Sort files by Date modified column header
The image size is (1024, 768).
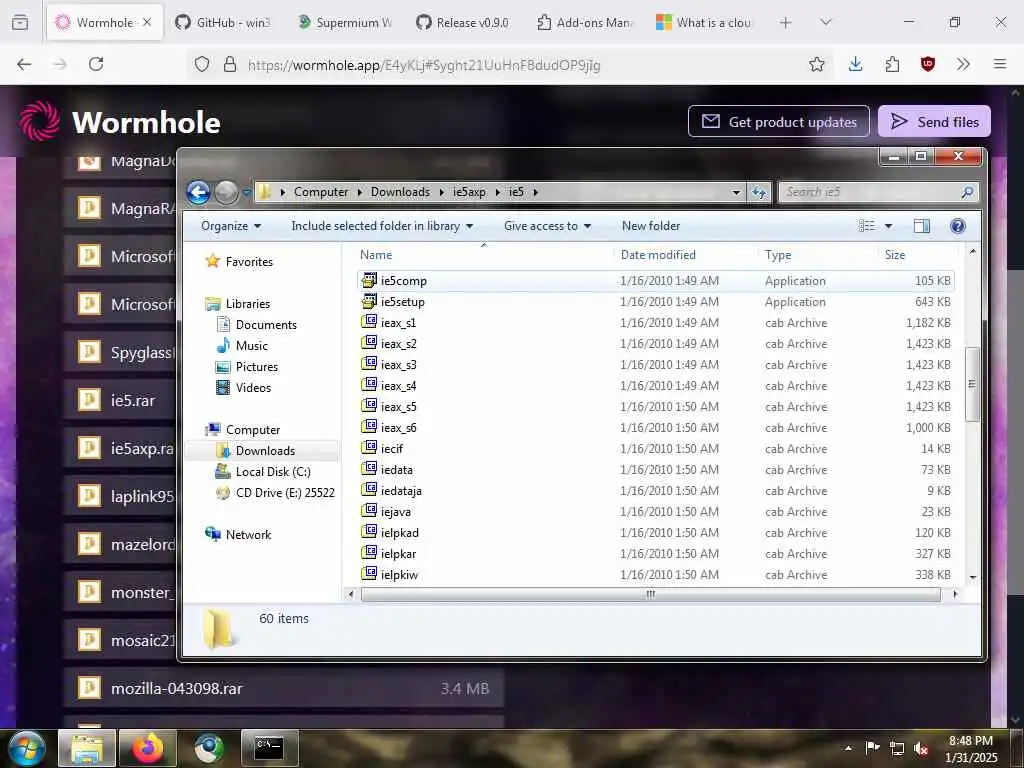658,255
